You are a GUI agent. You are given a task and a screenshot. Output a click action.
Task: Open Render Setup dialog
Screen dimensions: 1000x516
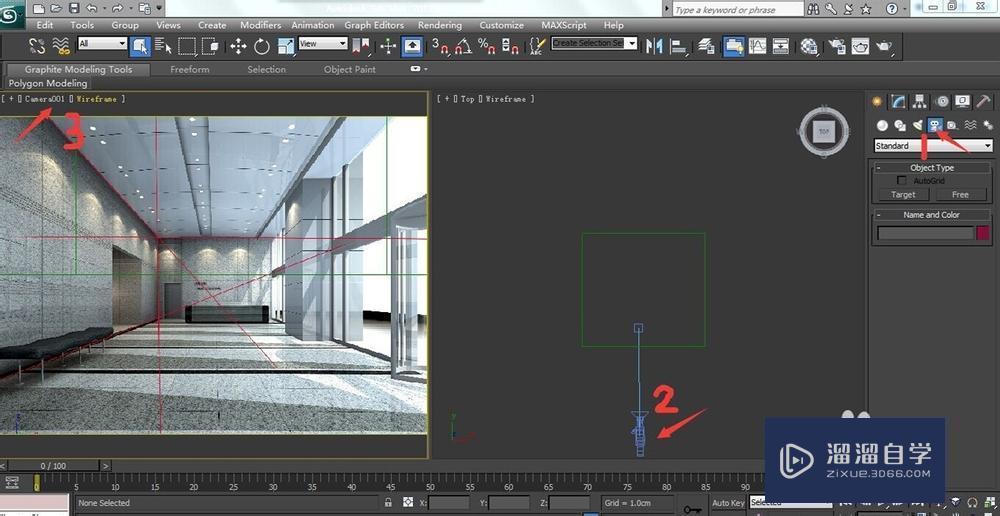point(837,46)
